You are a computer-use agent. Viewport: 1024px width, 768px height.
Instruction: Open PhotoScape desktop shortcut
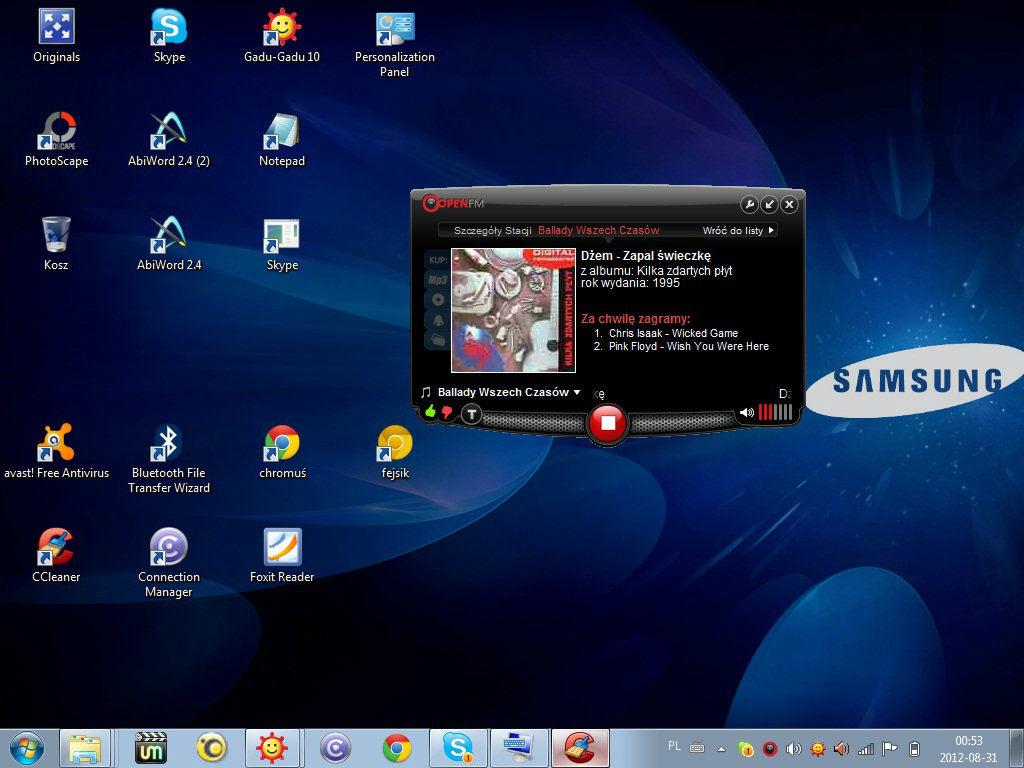pyautogui.click(x=56, y=139)
